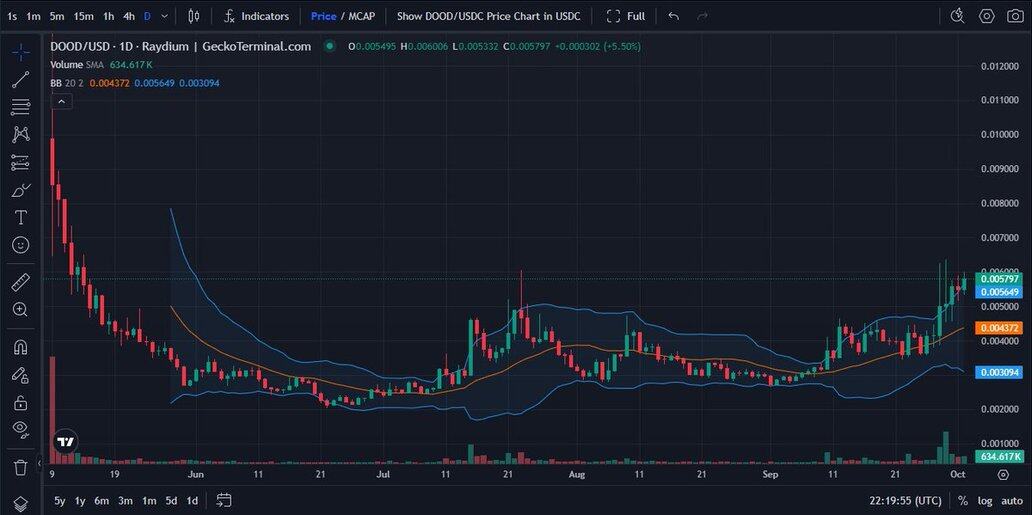Open the chart settings gear
This screenshot has width=1032, height=515.
pos(986,16)
